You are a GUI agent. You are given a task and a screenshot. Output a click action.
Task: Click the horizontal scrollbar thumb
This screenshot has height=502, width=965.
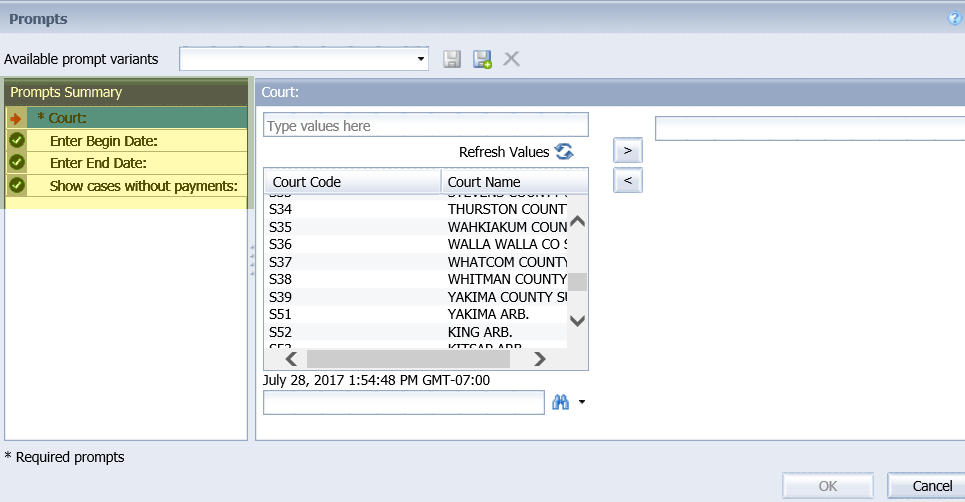tap(408, 359)
